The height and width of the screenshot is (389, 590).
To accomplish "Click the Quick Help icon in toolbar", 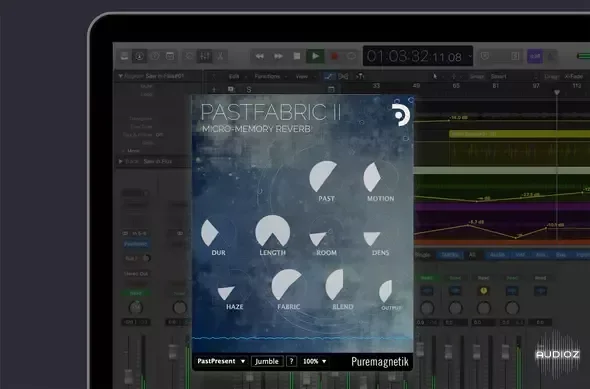I will pyautogui.click(x=155, y=56).
